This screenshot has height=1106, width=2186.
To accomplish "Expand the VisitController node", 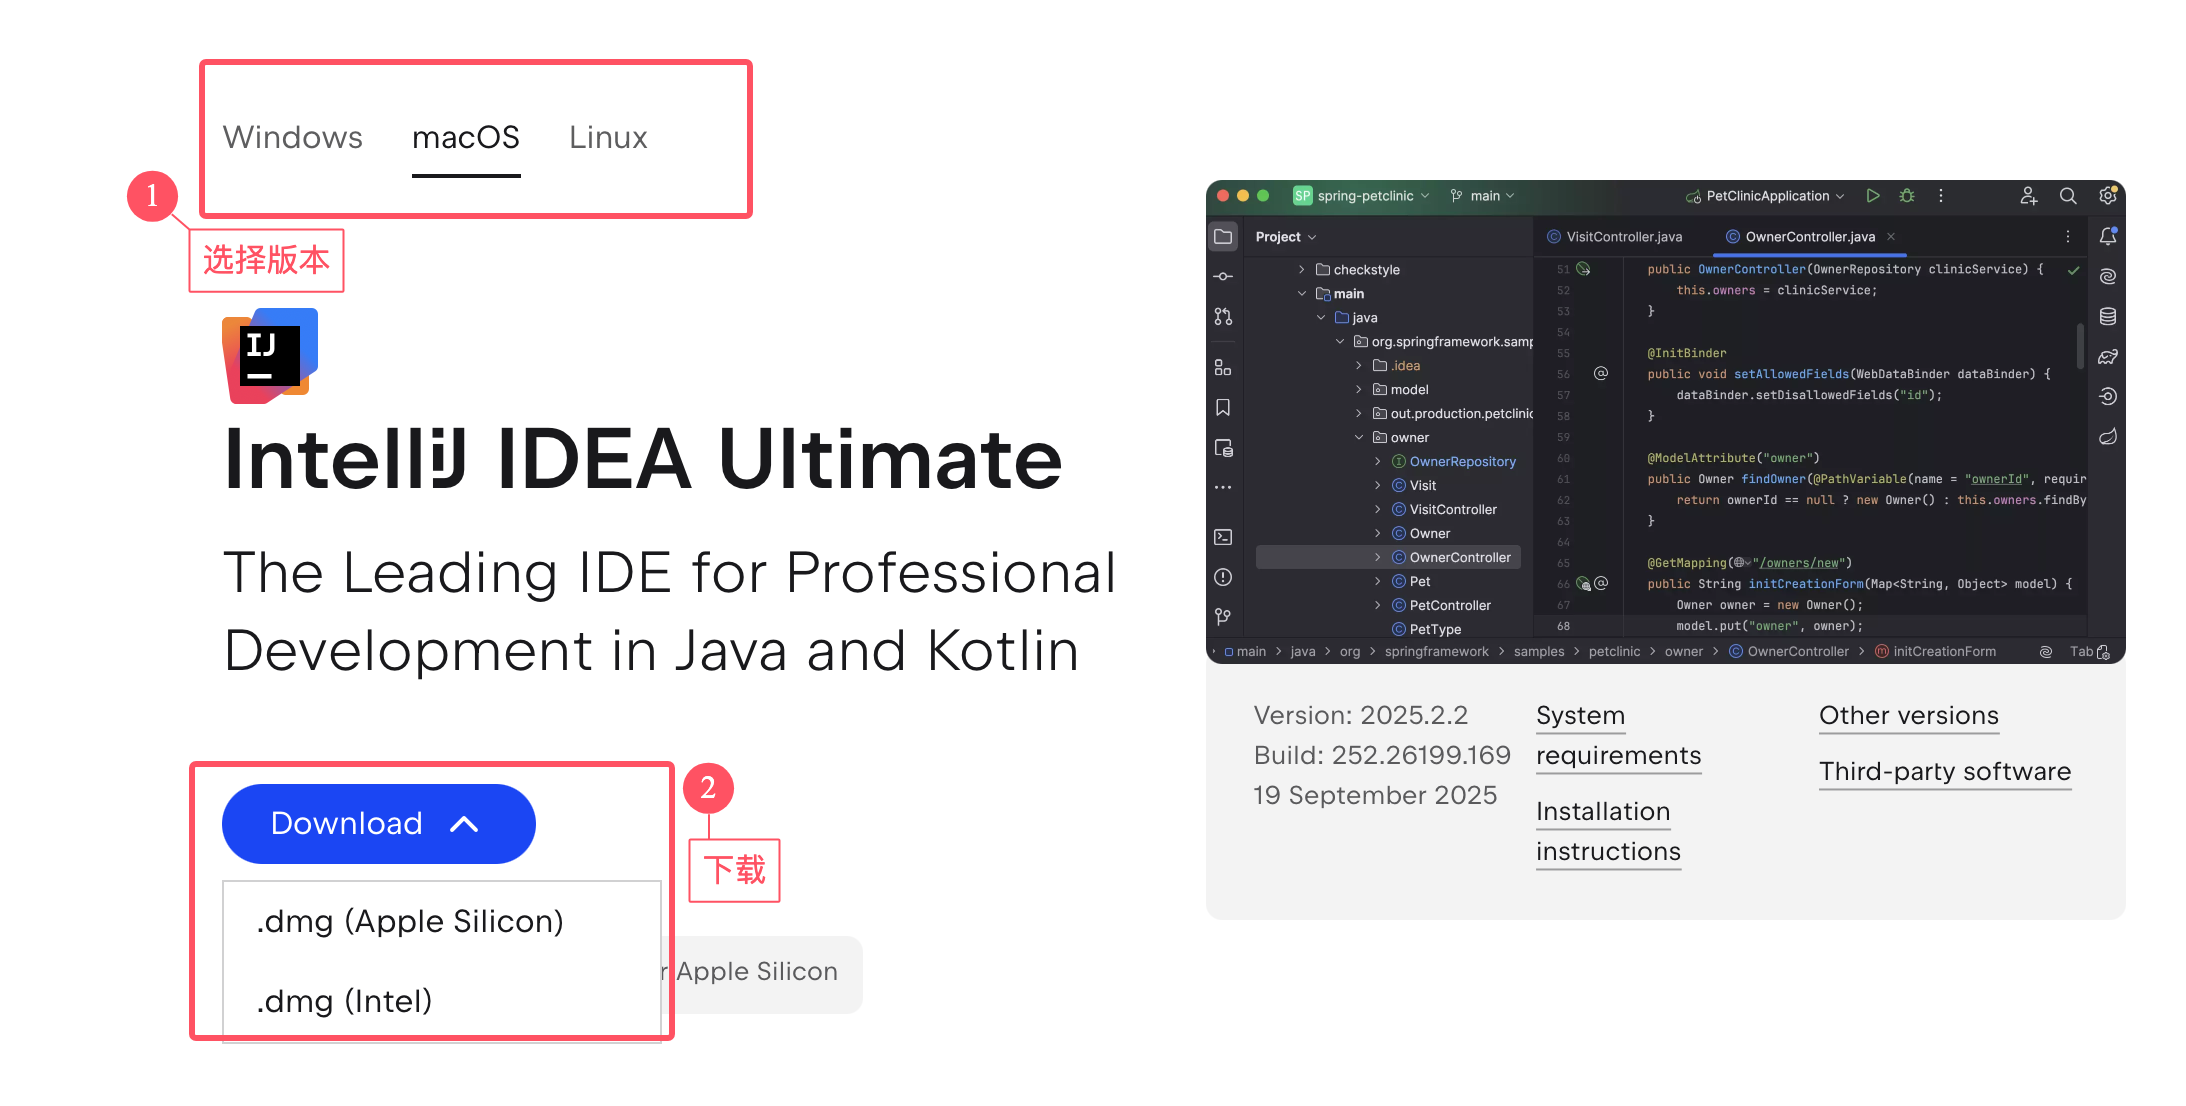I will click(x=1378, y=510).
